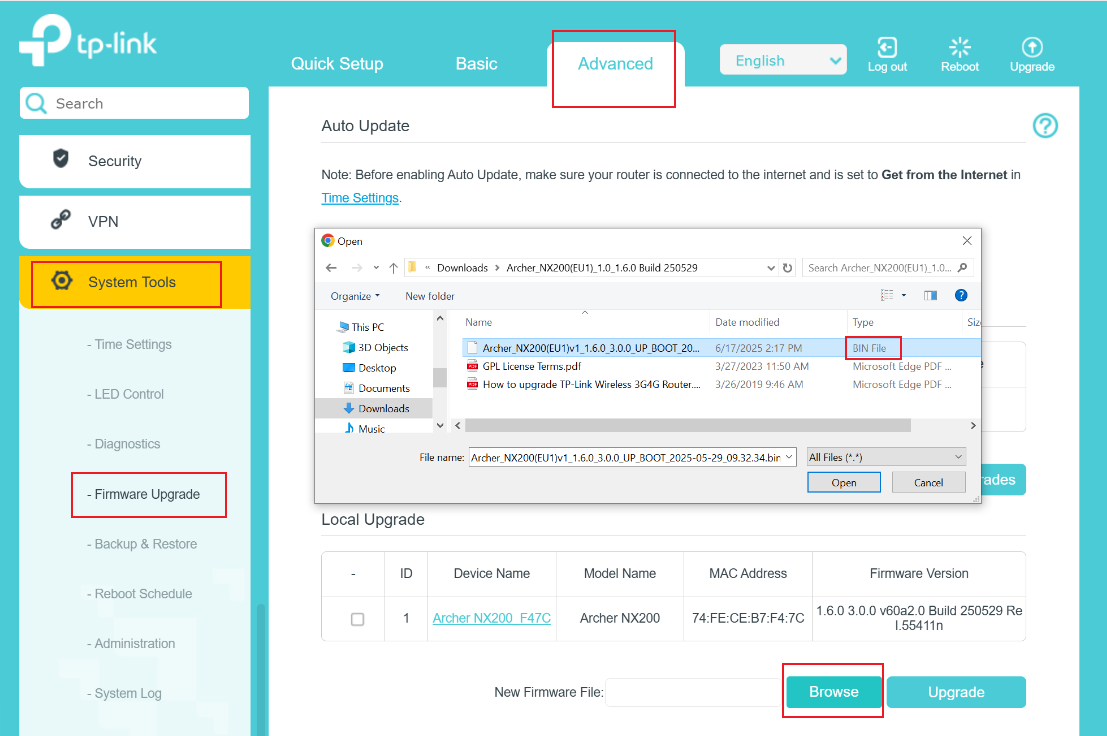Open the English language dropdown
The image size is (1107, 736).
(783, 59)
